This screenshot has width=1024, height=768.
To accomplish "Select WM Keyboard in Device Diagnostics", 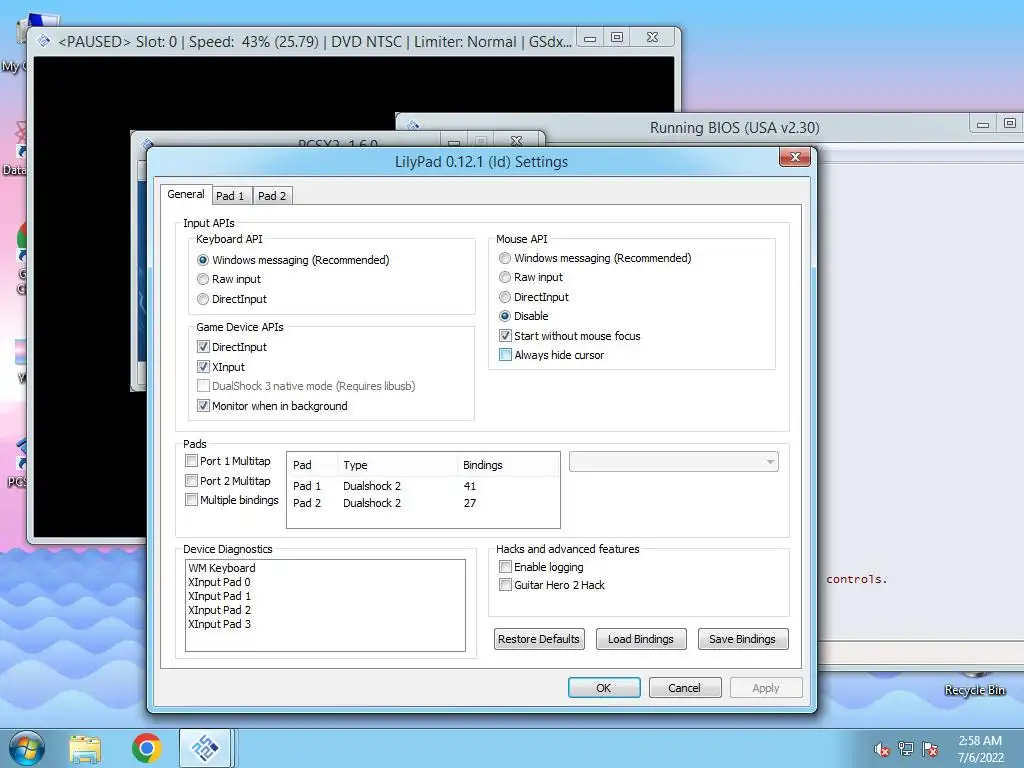I will coord(222,568).
